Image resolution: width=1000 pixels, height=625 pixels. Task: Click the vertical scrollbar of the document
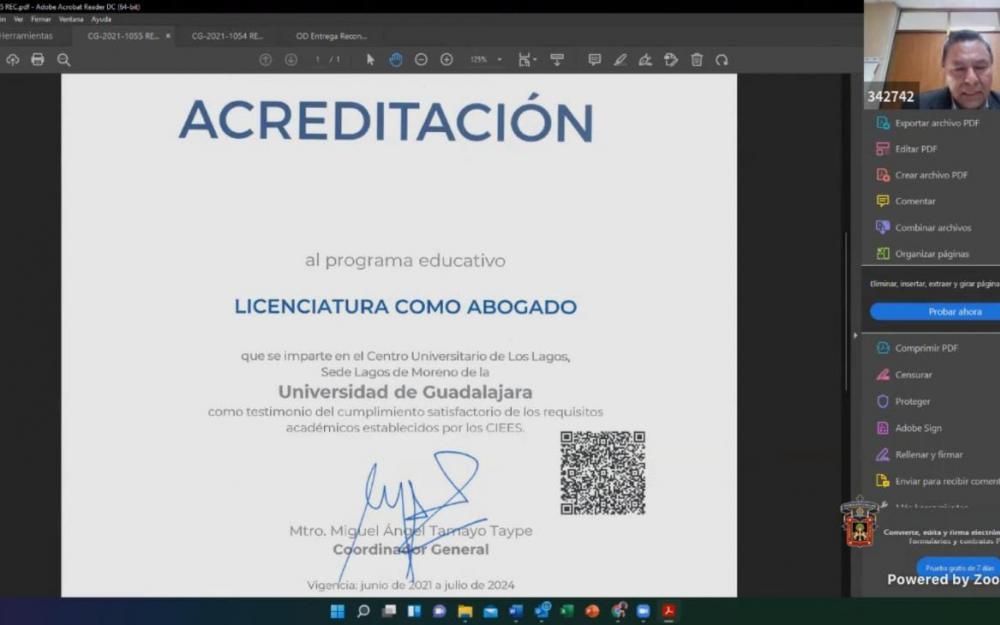(846, 312)
